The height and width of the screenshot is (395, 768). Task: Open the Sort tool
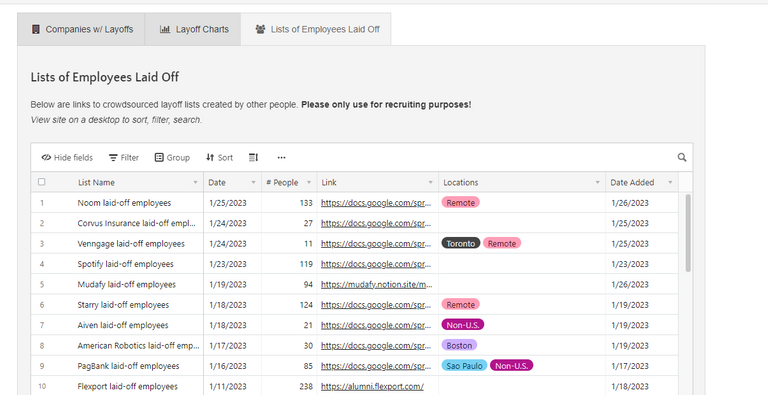[x=219, y=157]
